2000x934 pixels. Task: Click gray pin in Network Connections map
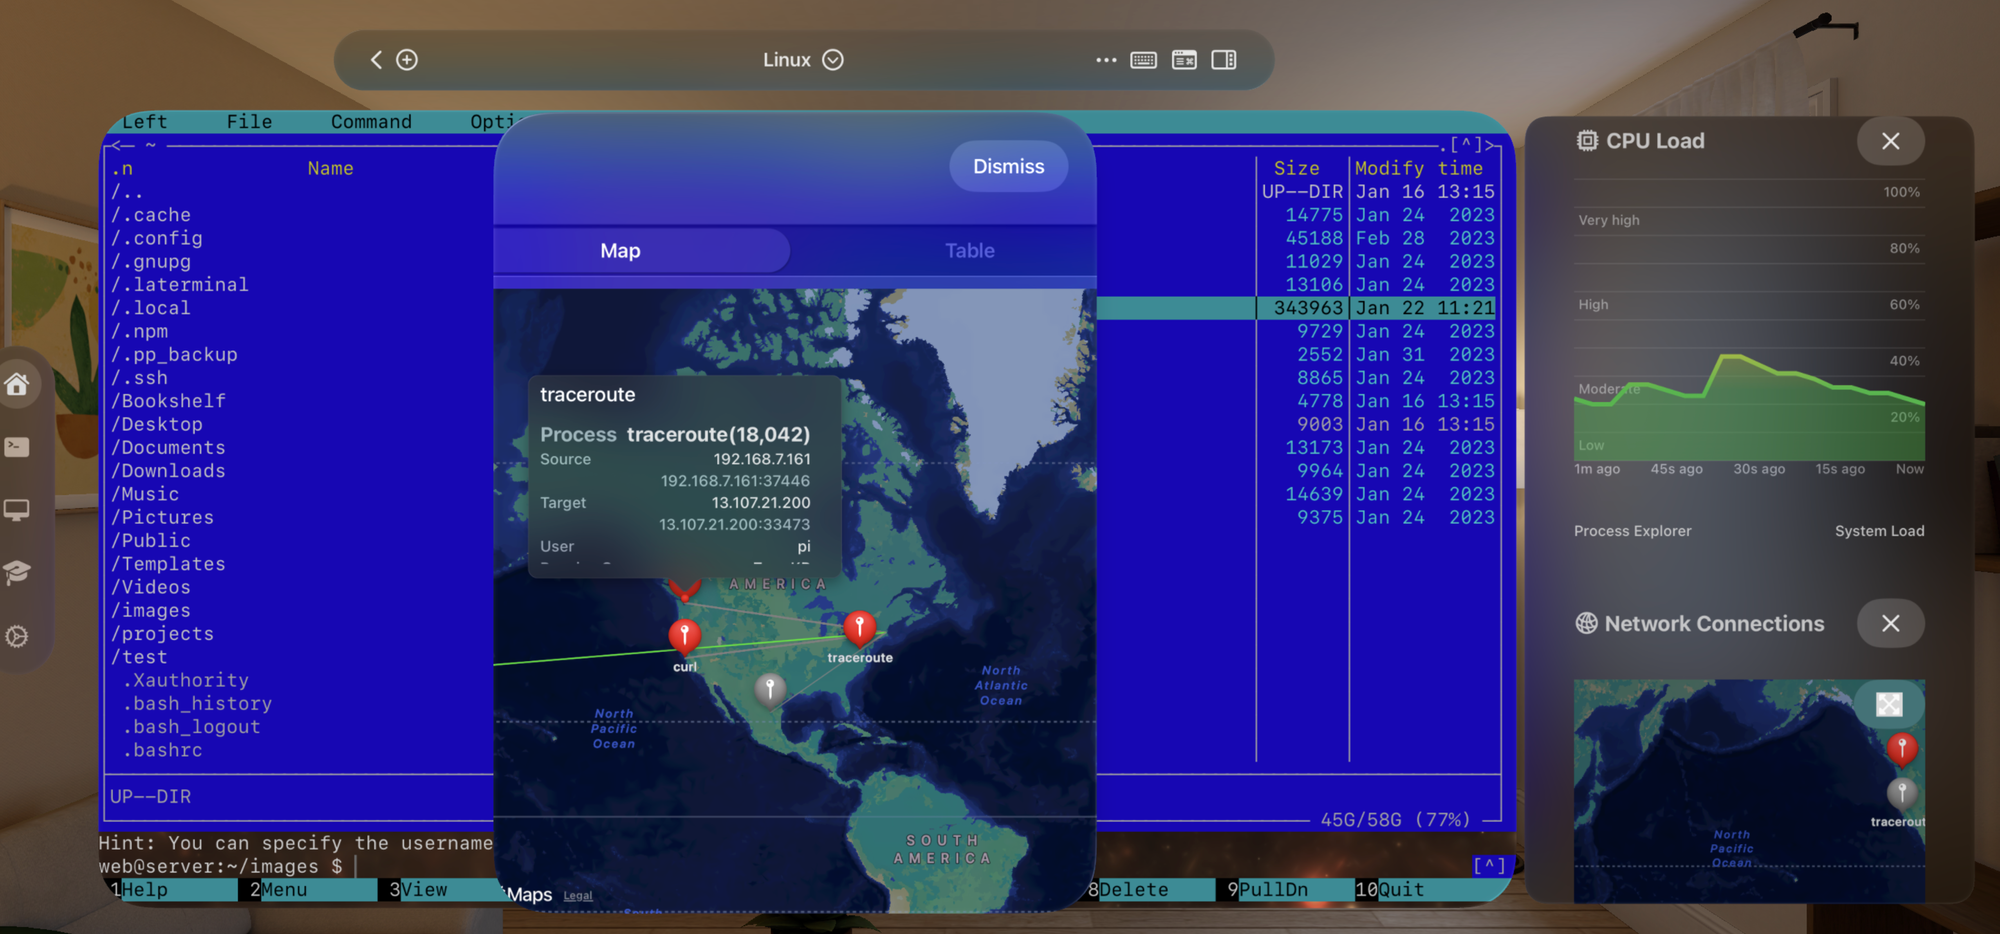1901,793
